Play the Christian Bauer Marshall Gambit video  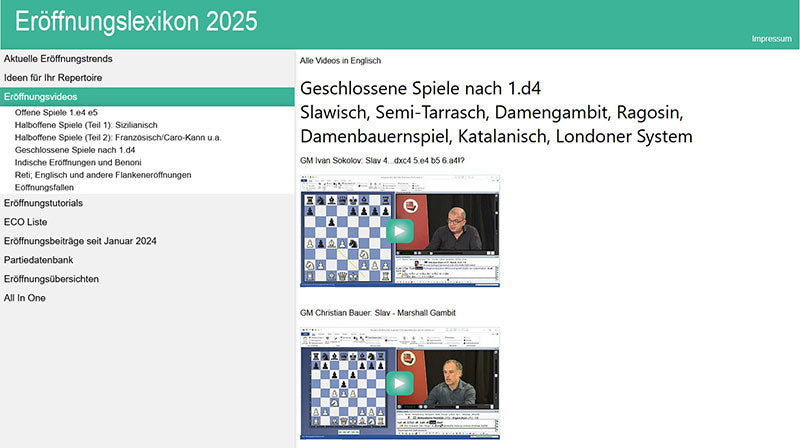[x=400, y=383]
